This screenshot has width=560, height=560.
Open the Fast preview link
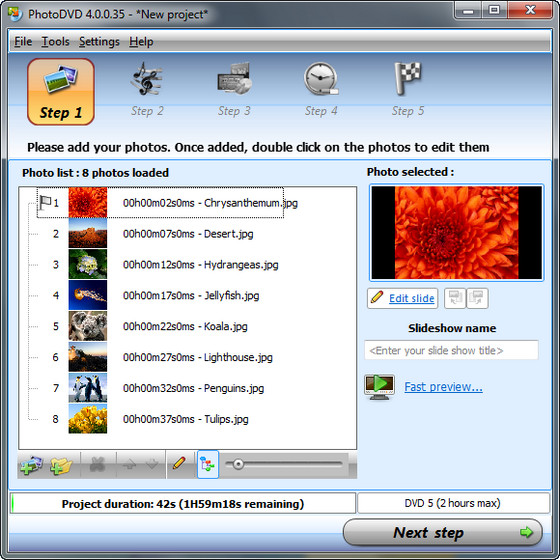443,387
